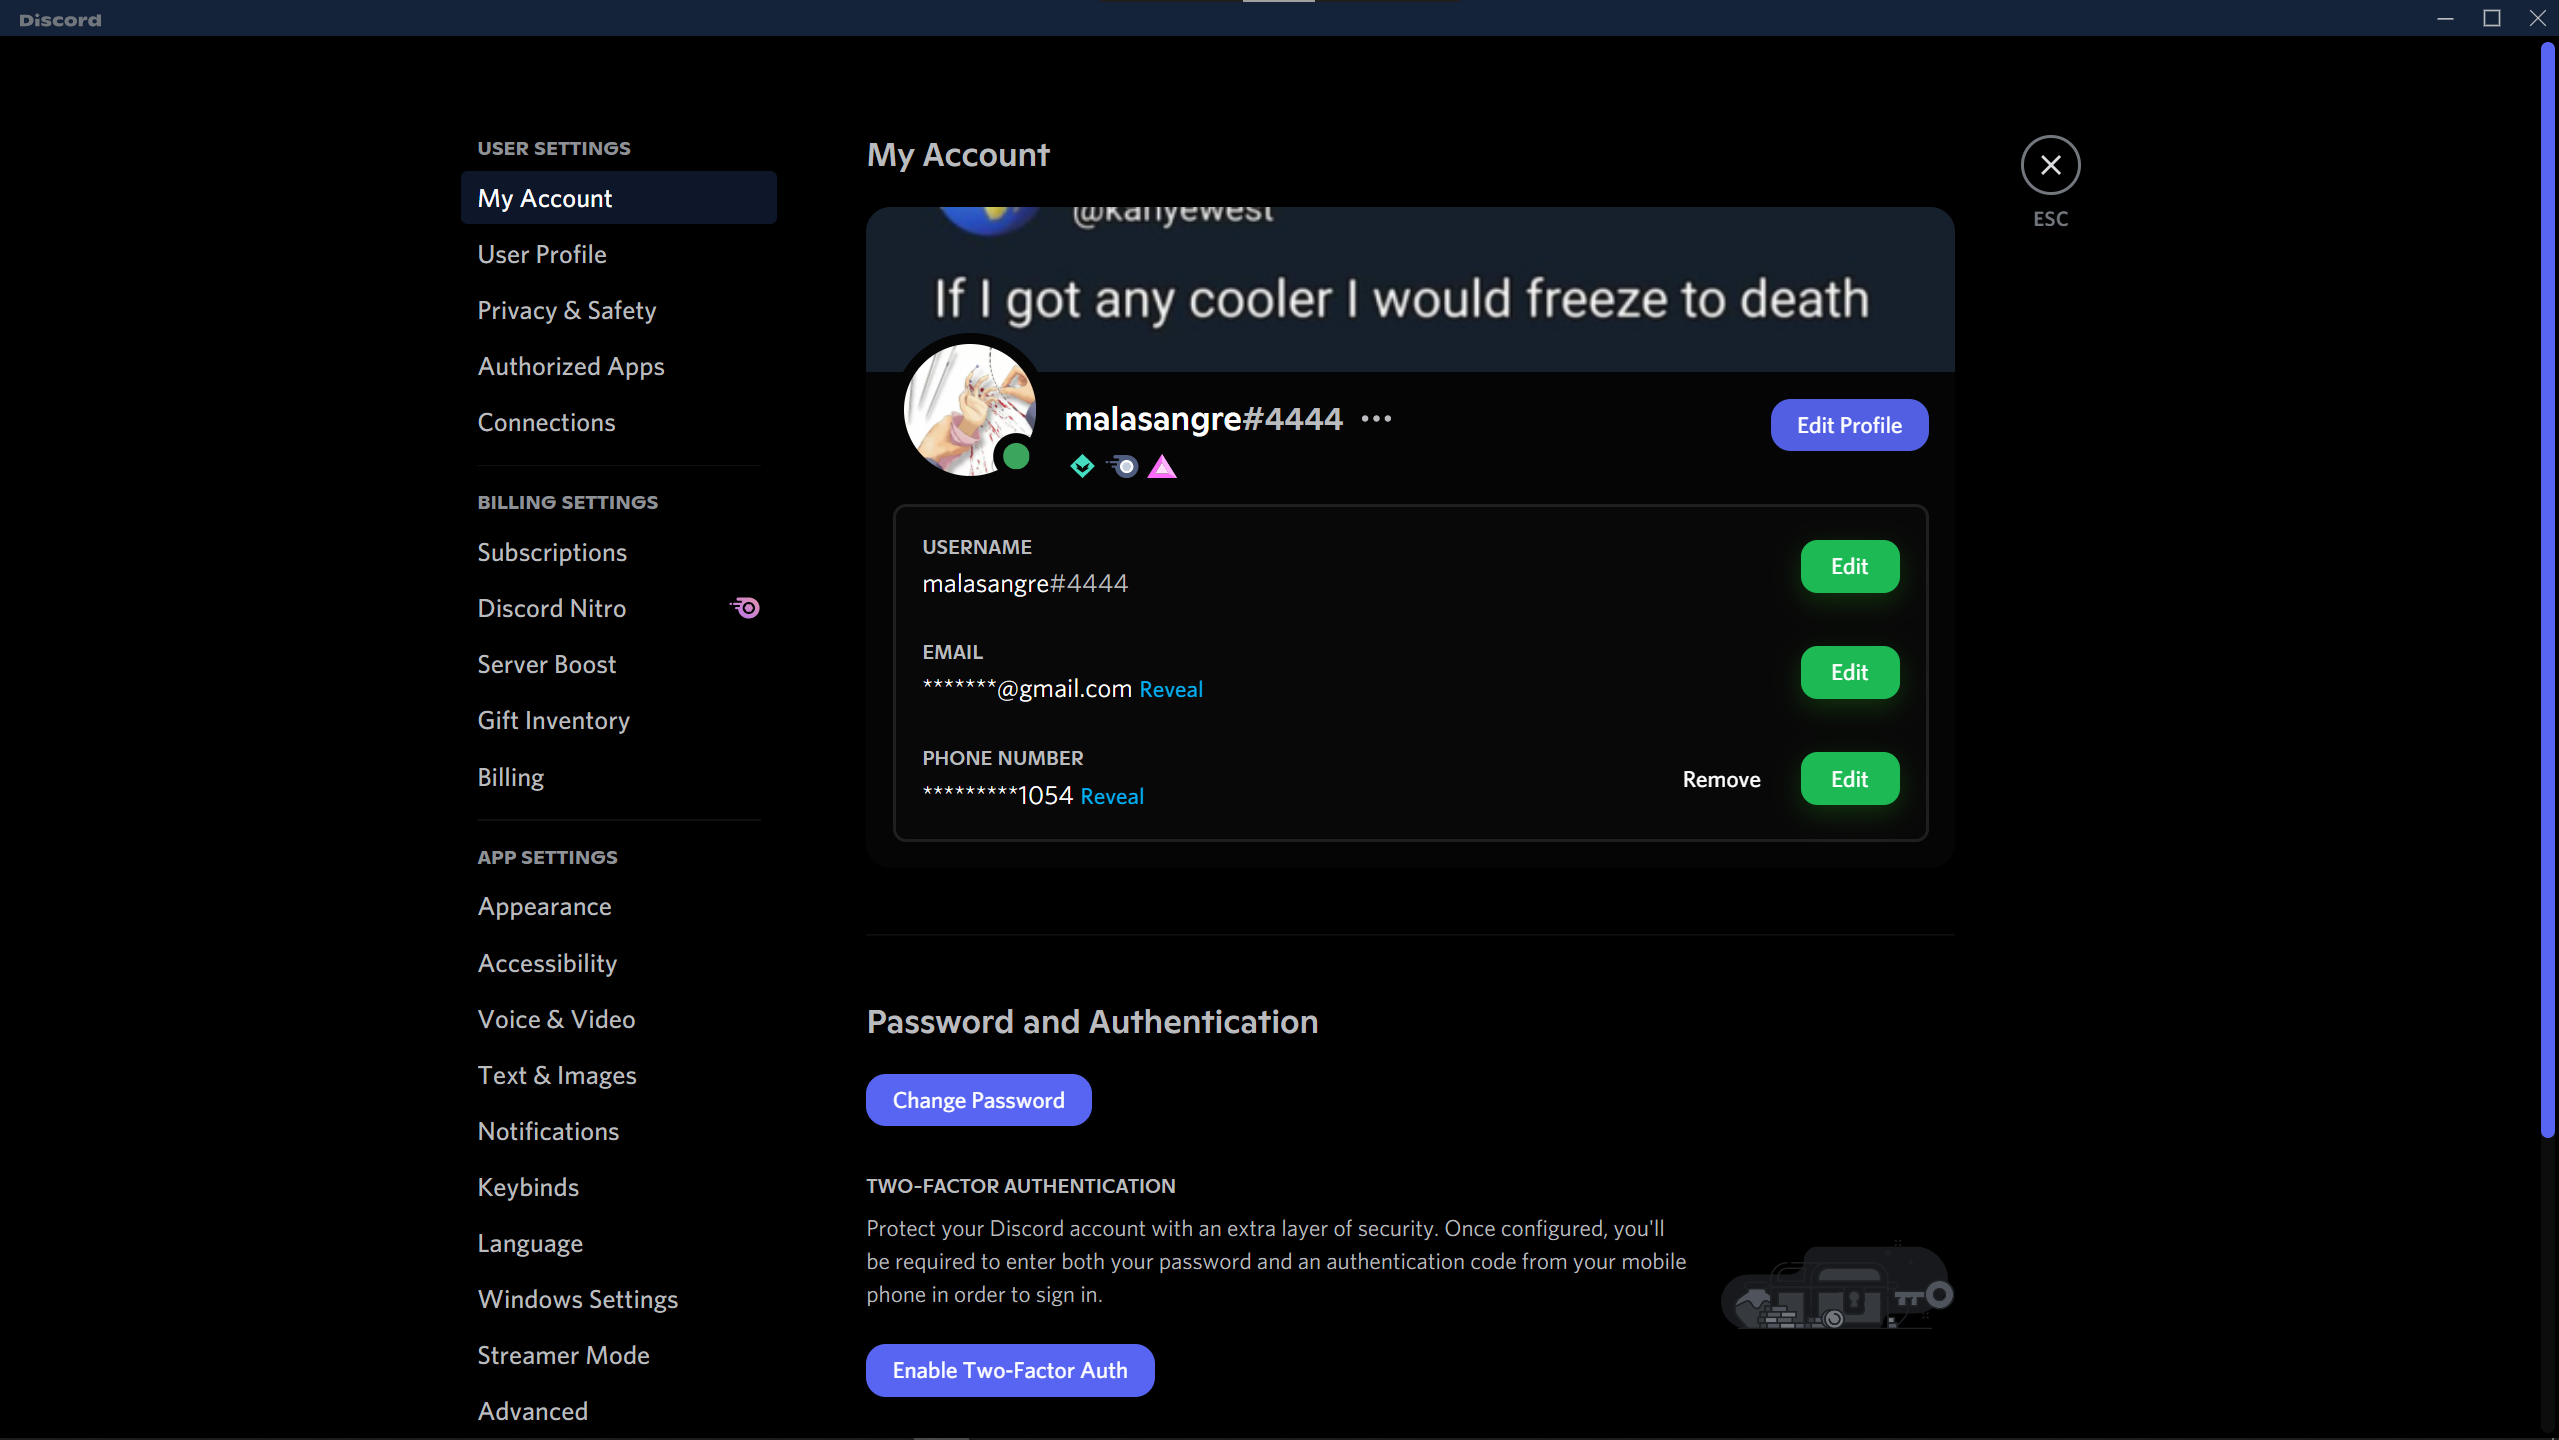Go to Billing settings
Image resolution: width=2559 pixels, height=1440 pixels.
pyautogui.click(x=619, y=777)
